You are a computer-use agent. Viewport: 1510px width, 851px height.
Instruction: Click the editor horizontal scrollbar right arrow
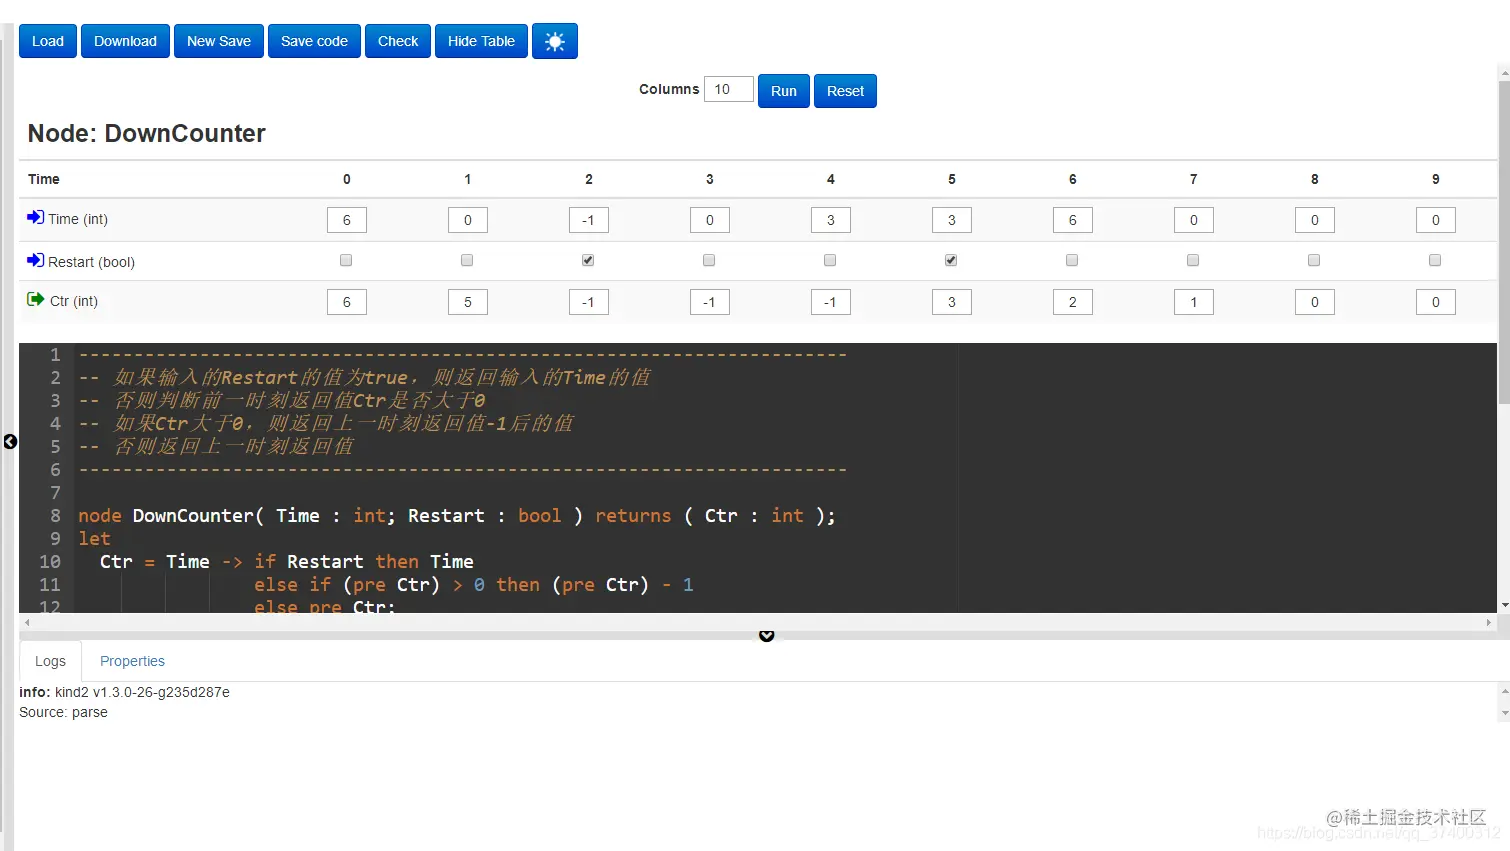tap(1489, 622)
